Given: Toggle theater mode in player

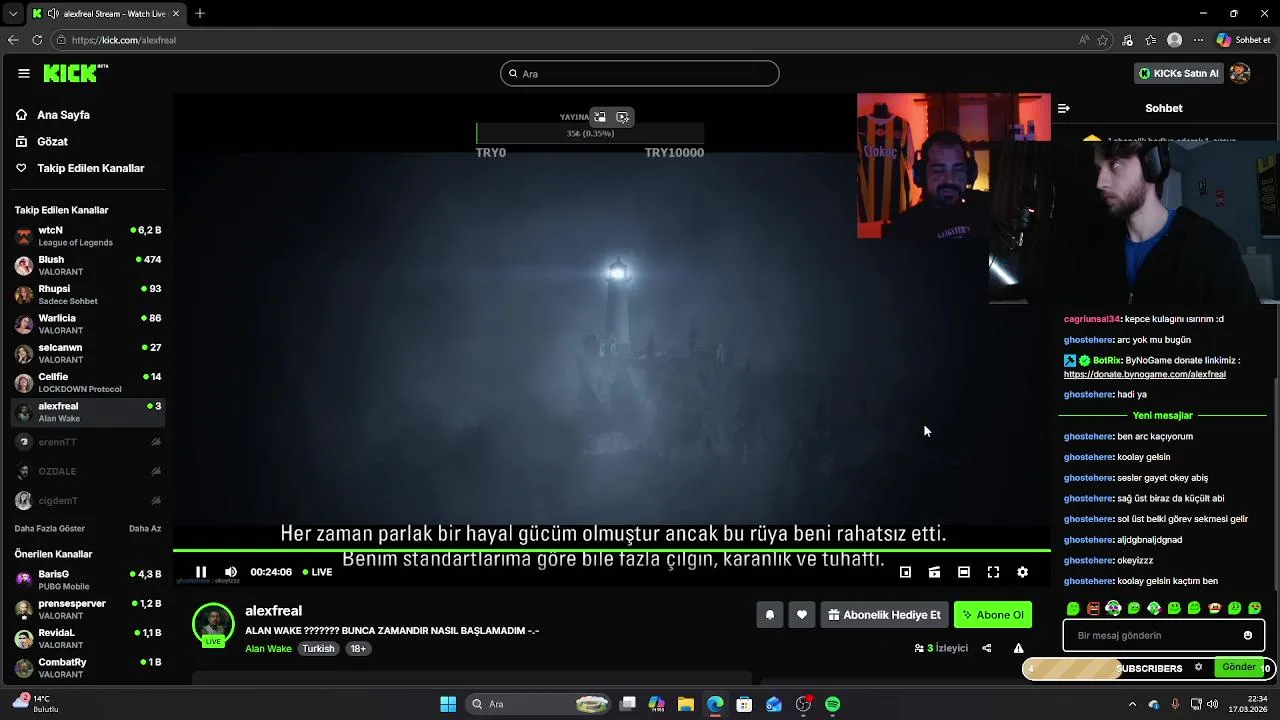Looking at the screenshot, I should pyautogui.click(x=964, y=572).
